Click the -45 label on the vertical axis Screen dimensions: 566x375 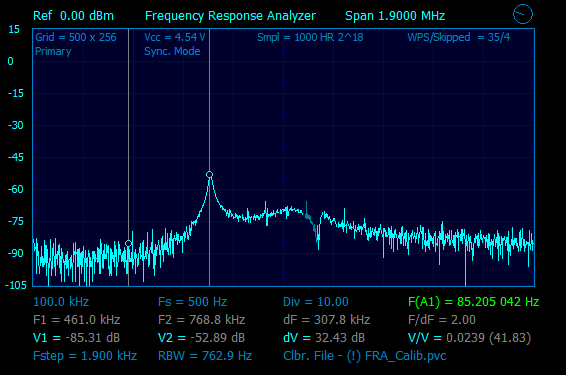click(16, 157)
